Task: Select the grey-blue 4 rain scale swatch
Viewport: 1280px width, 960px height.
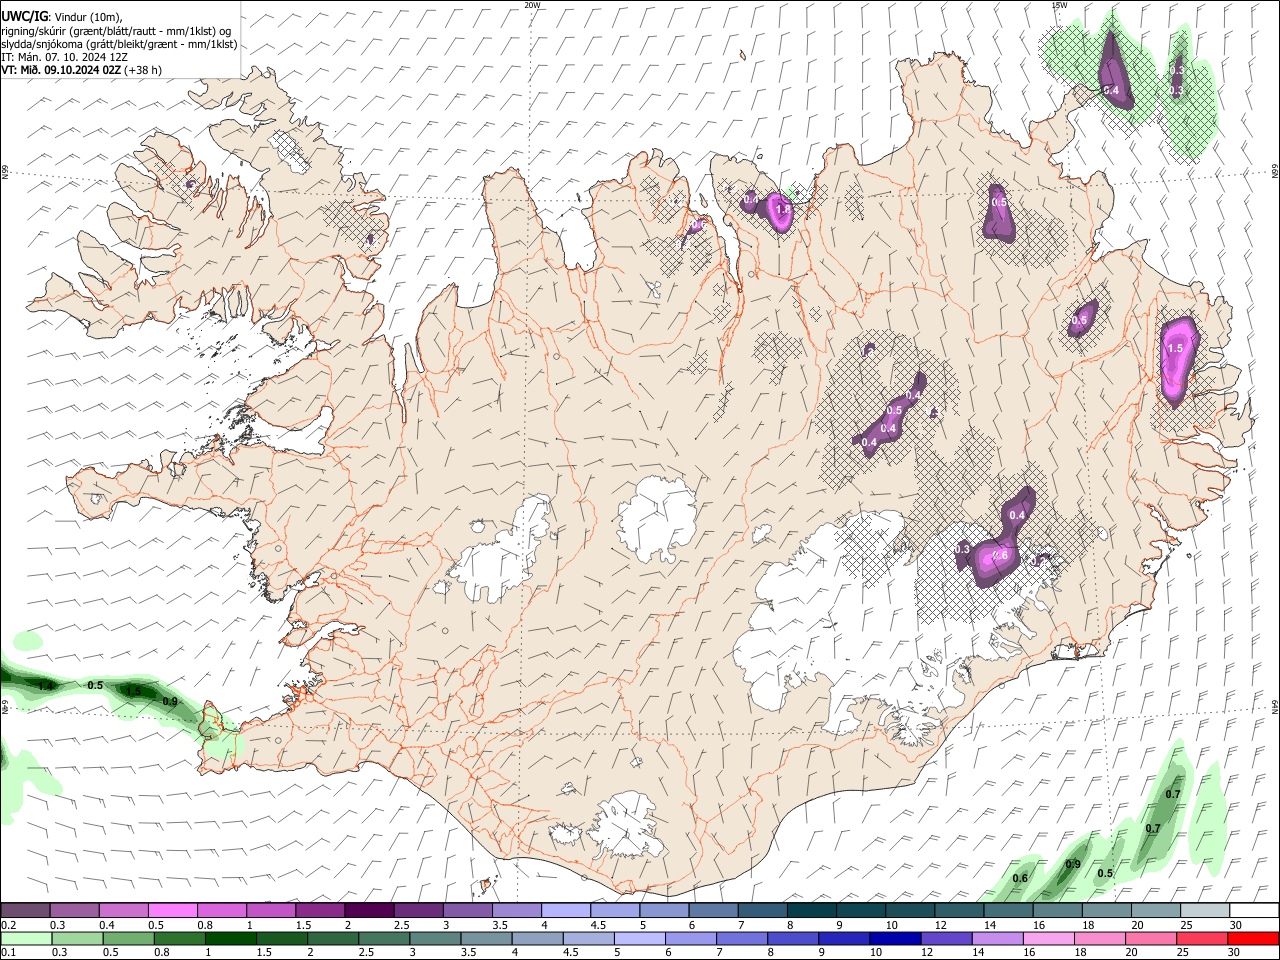Action: coord(536,938)
